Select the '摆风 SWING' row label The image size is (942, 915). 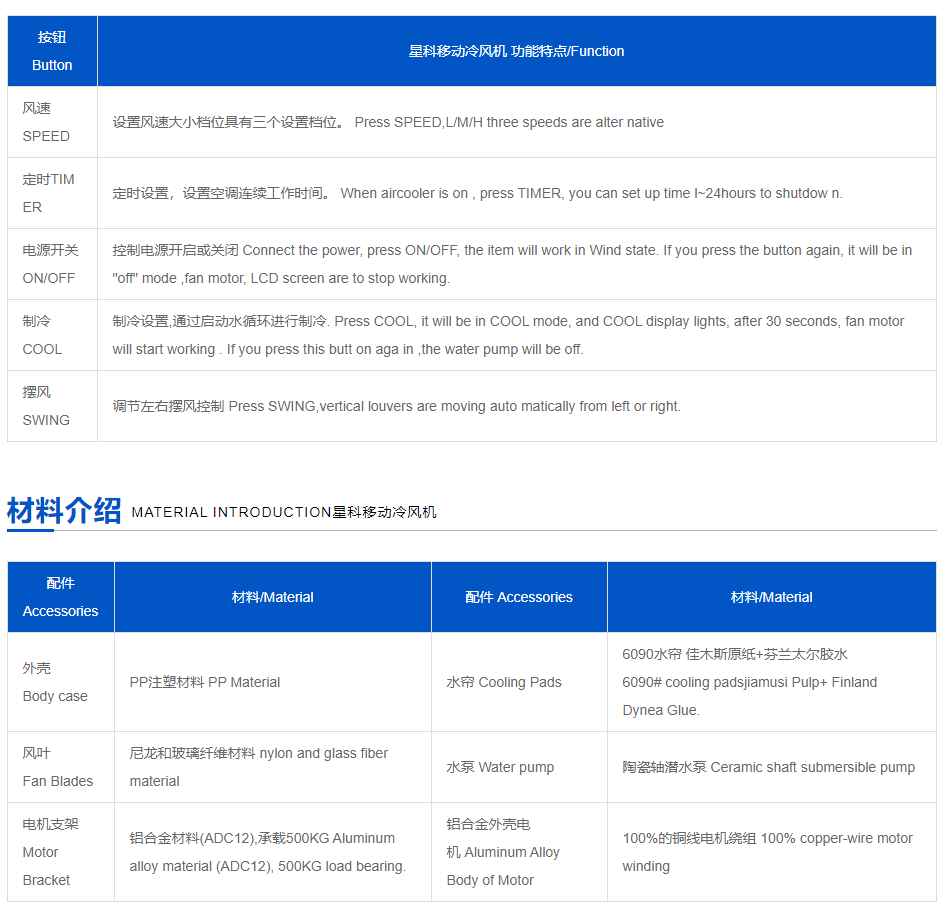click(52, 406)
